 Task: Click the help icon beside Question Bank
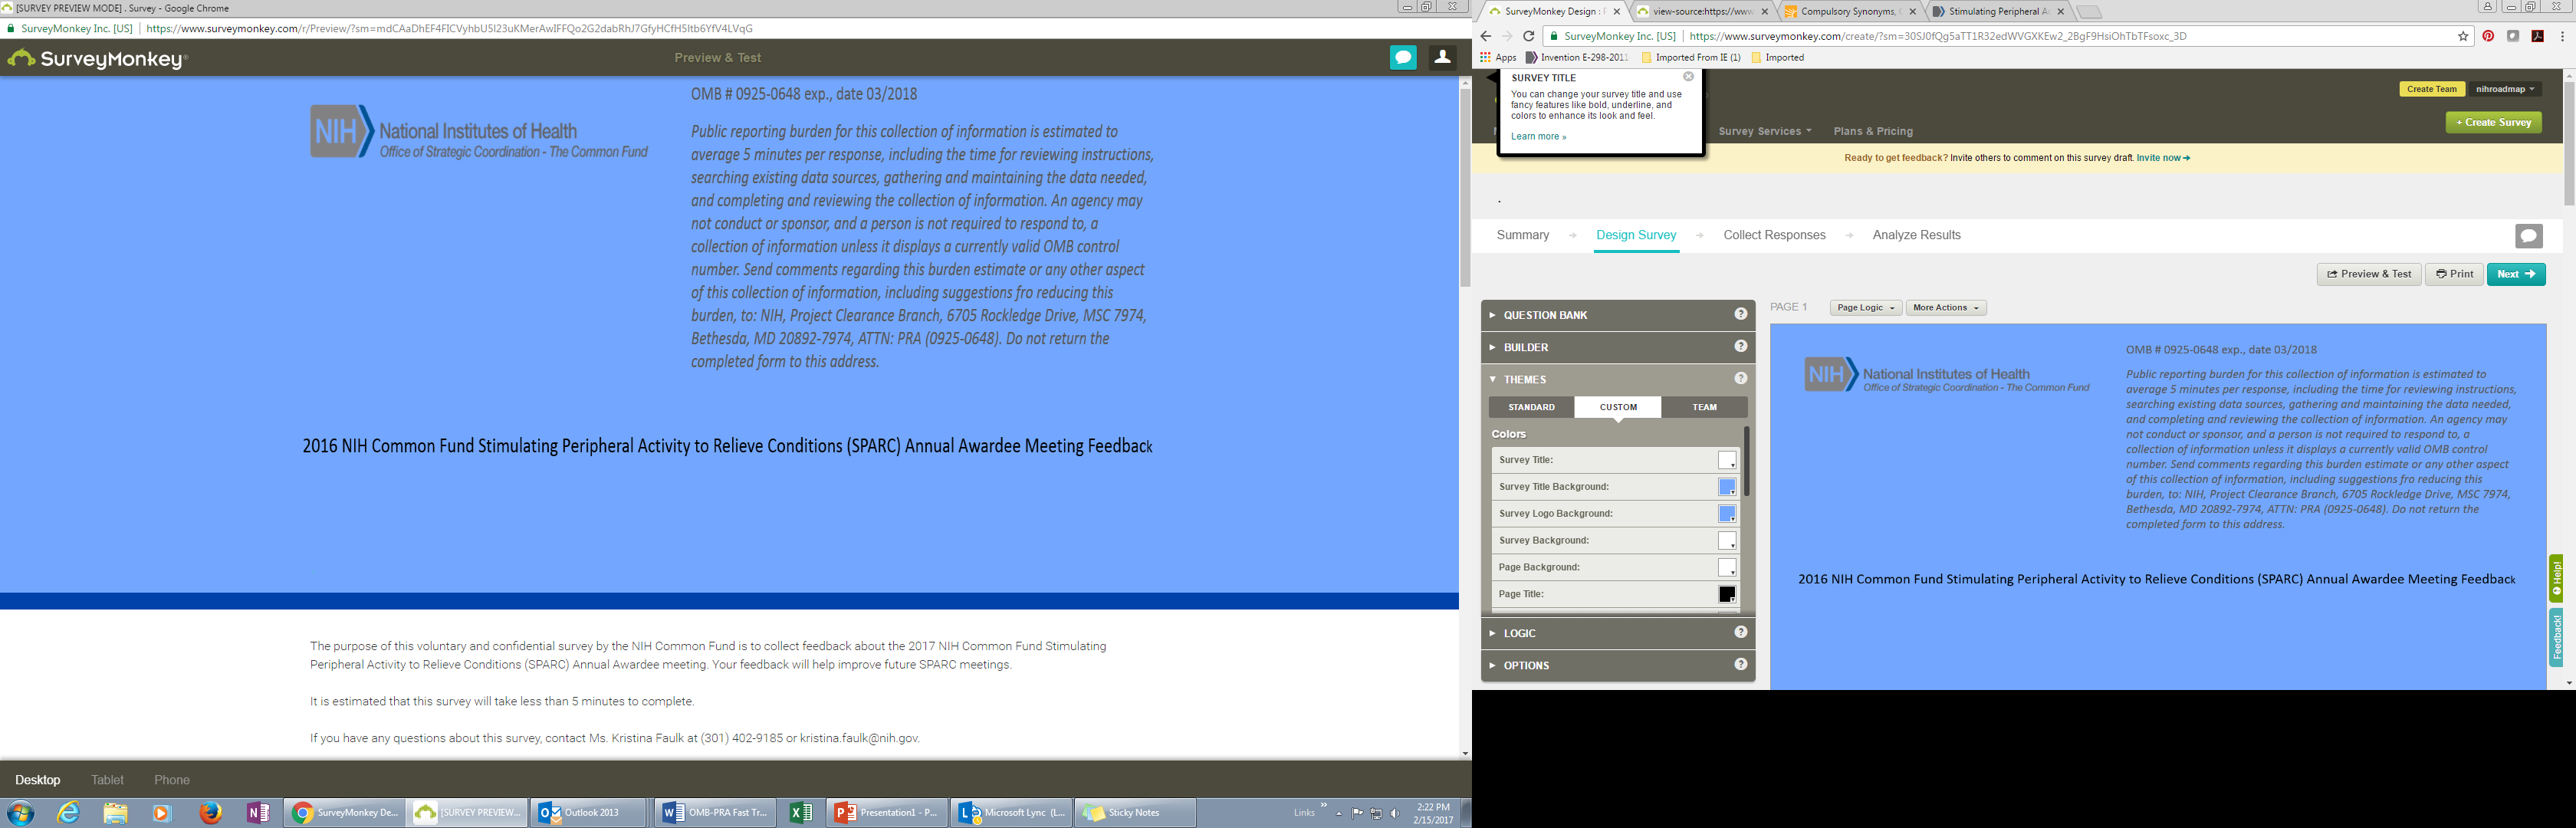pyautogui.click(x=1740, y=314)
